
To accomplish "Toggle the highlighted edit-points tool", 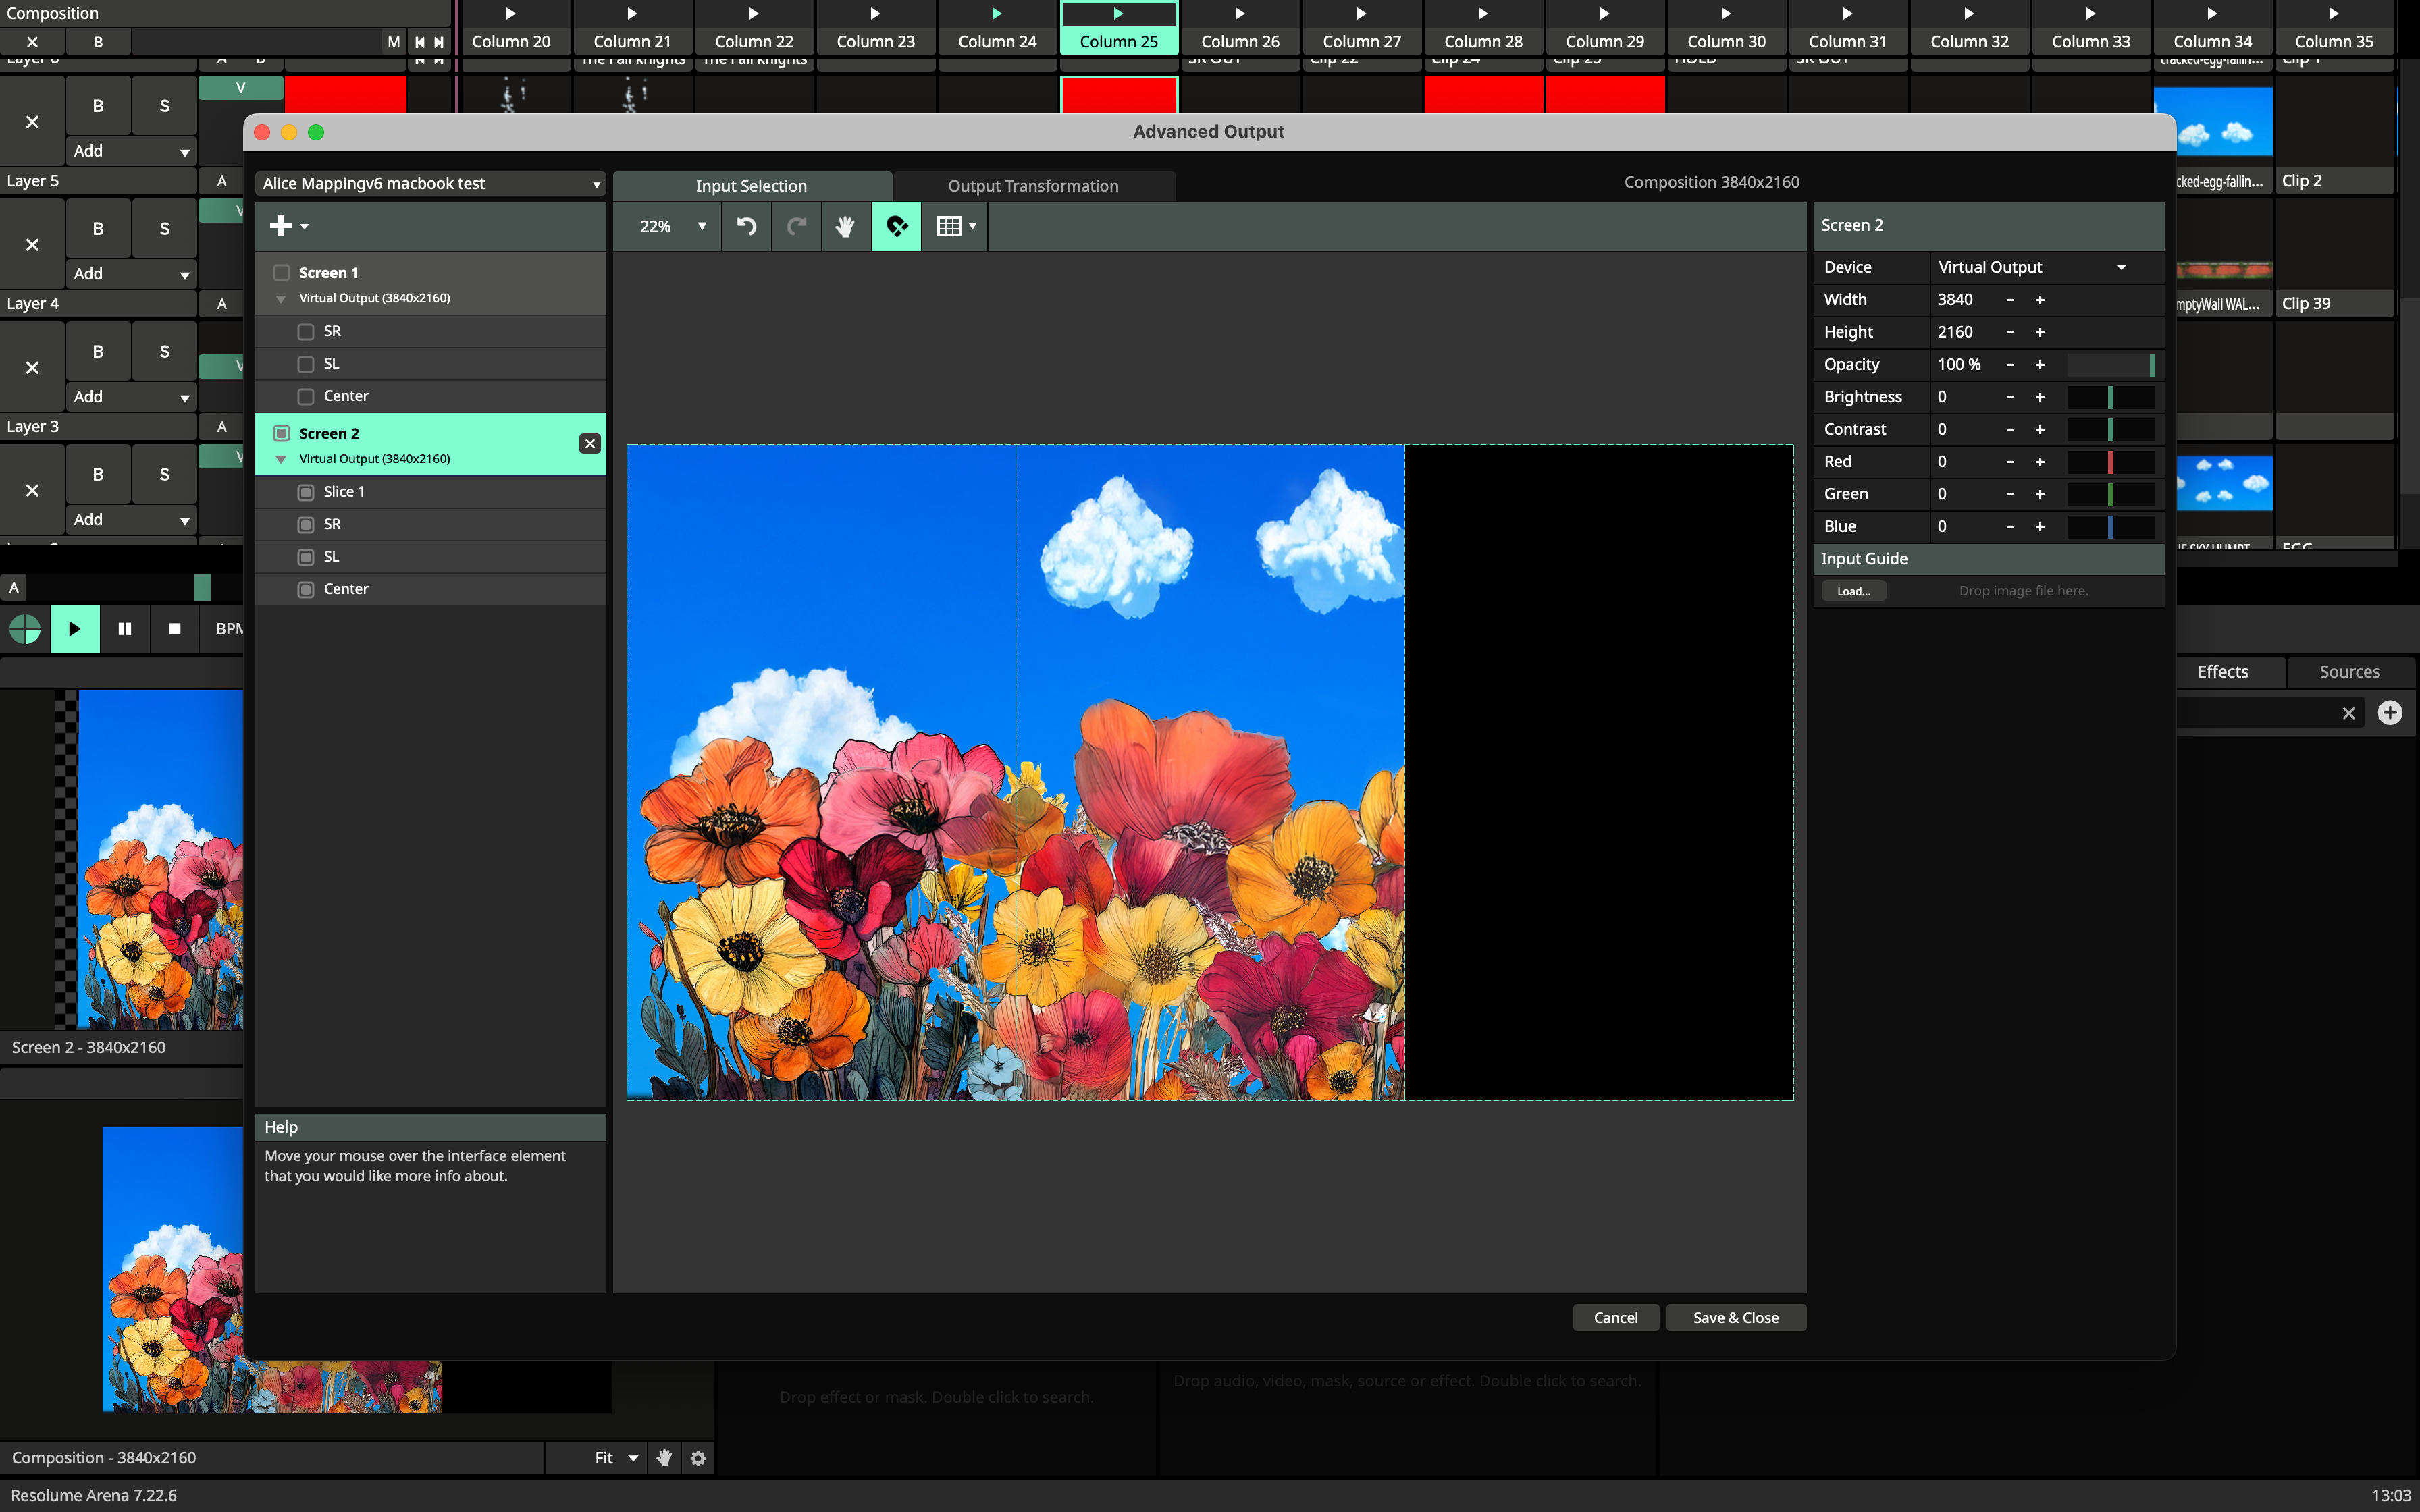I will pyautogui.click(x=896, y=226).
